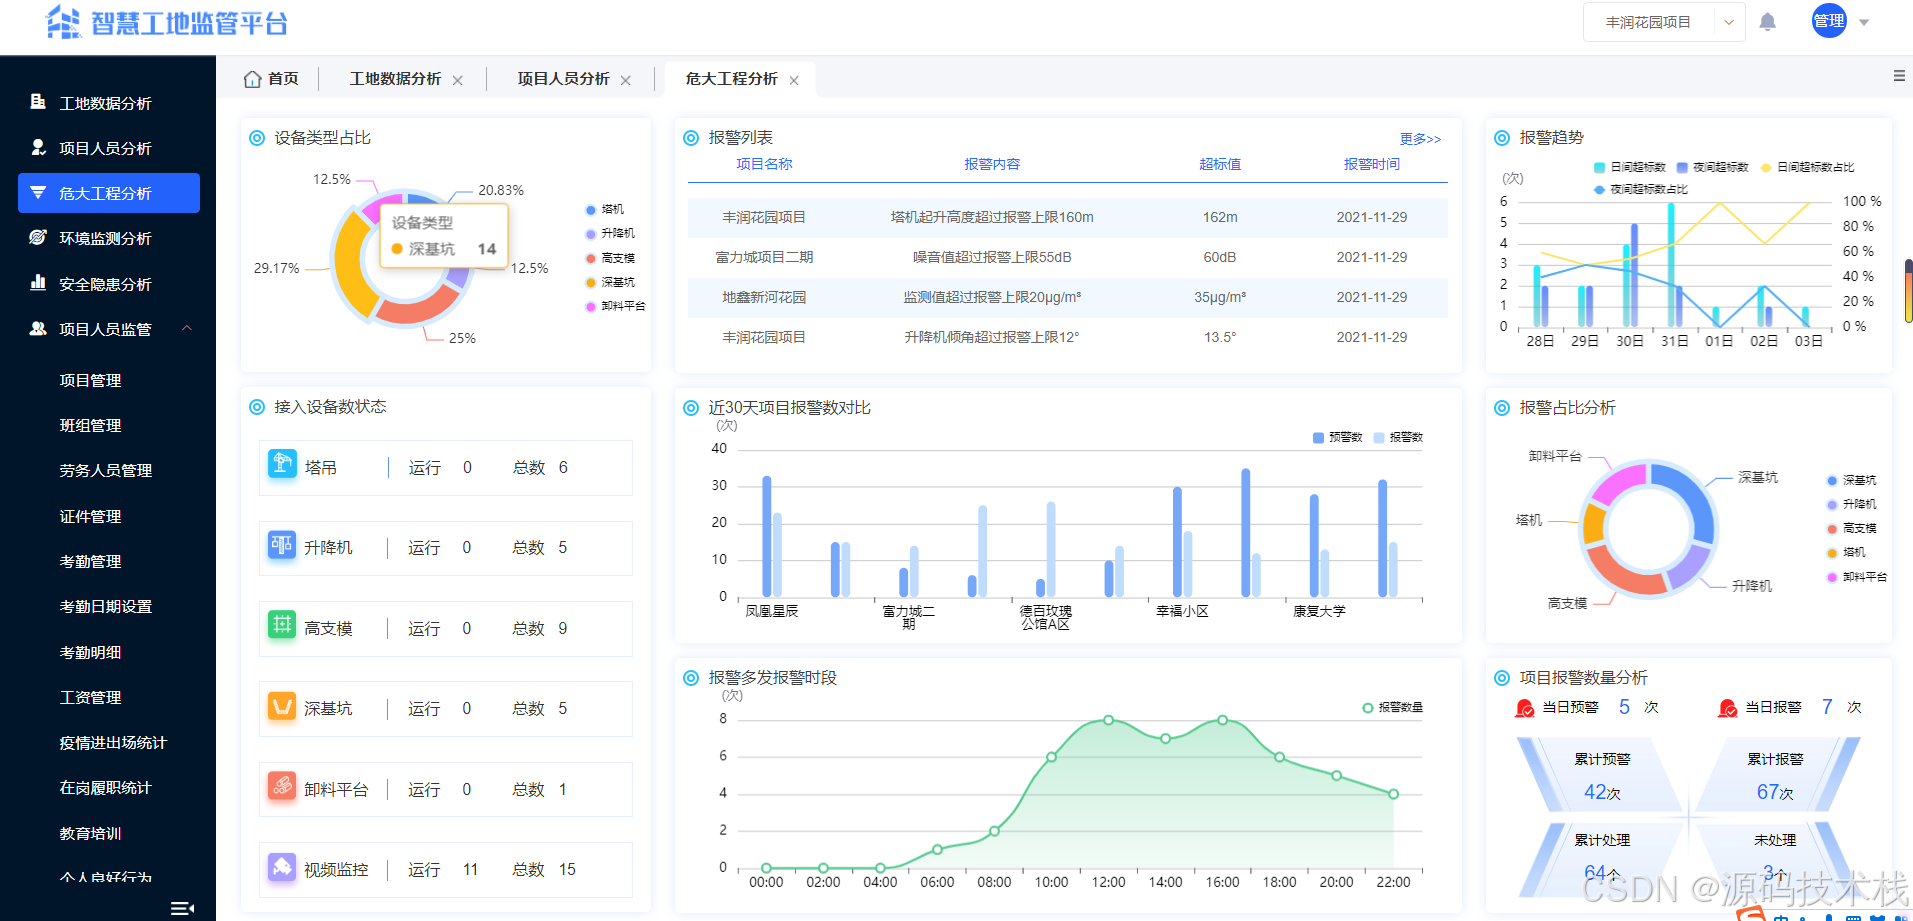The height and width of the screenshot is (921, 1913).
Task: Click the 深基坑 device icon
Action: [282, 706]
